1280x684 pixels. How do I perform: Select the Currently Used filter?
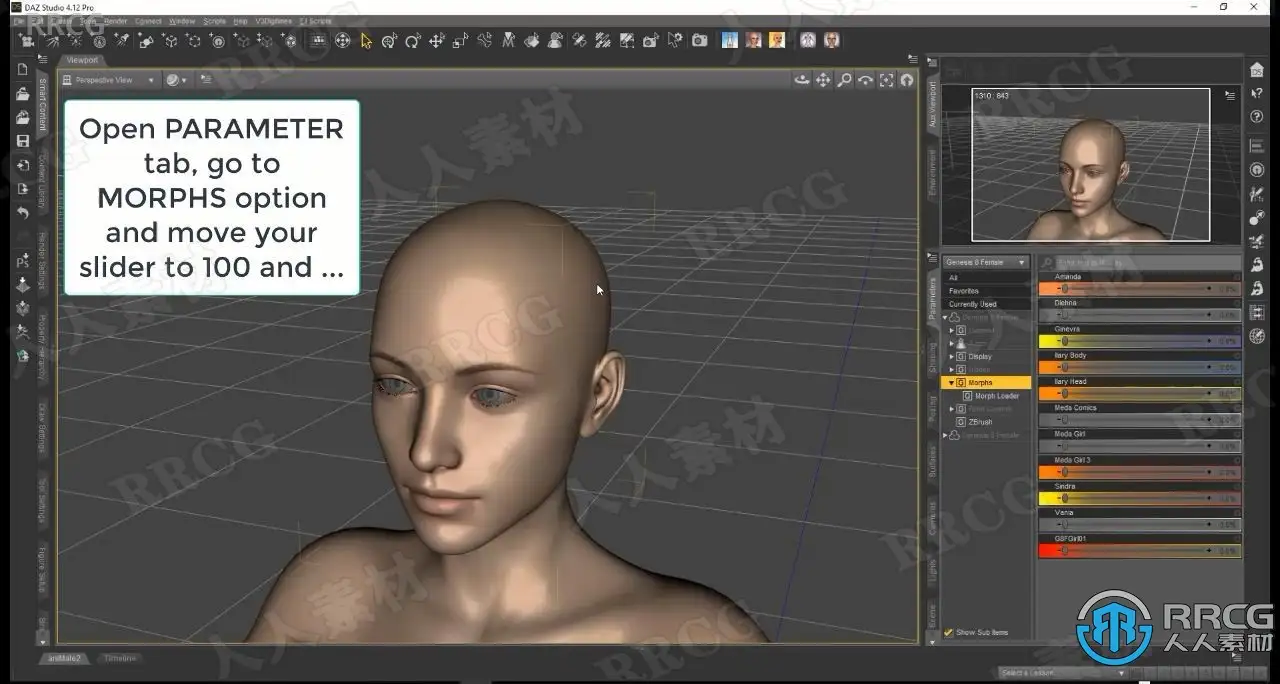[973, 304]
